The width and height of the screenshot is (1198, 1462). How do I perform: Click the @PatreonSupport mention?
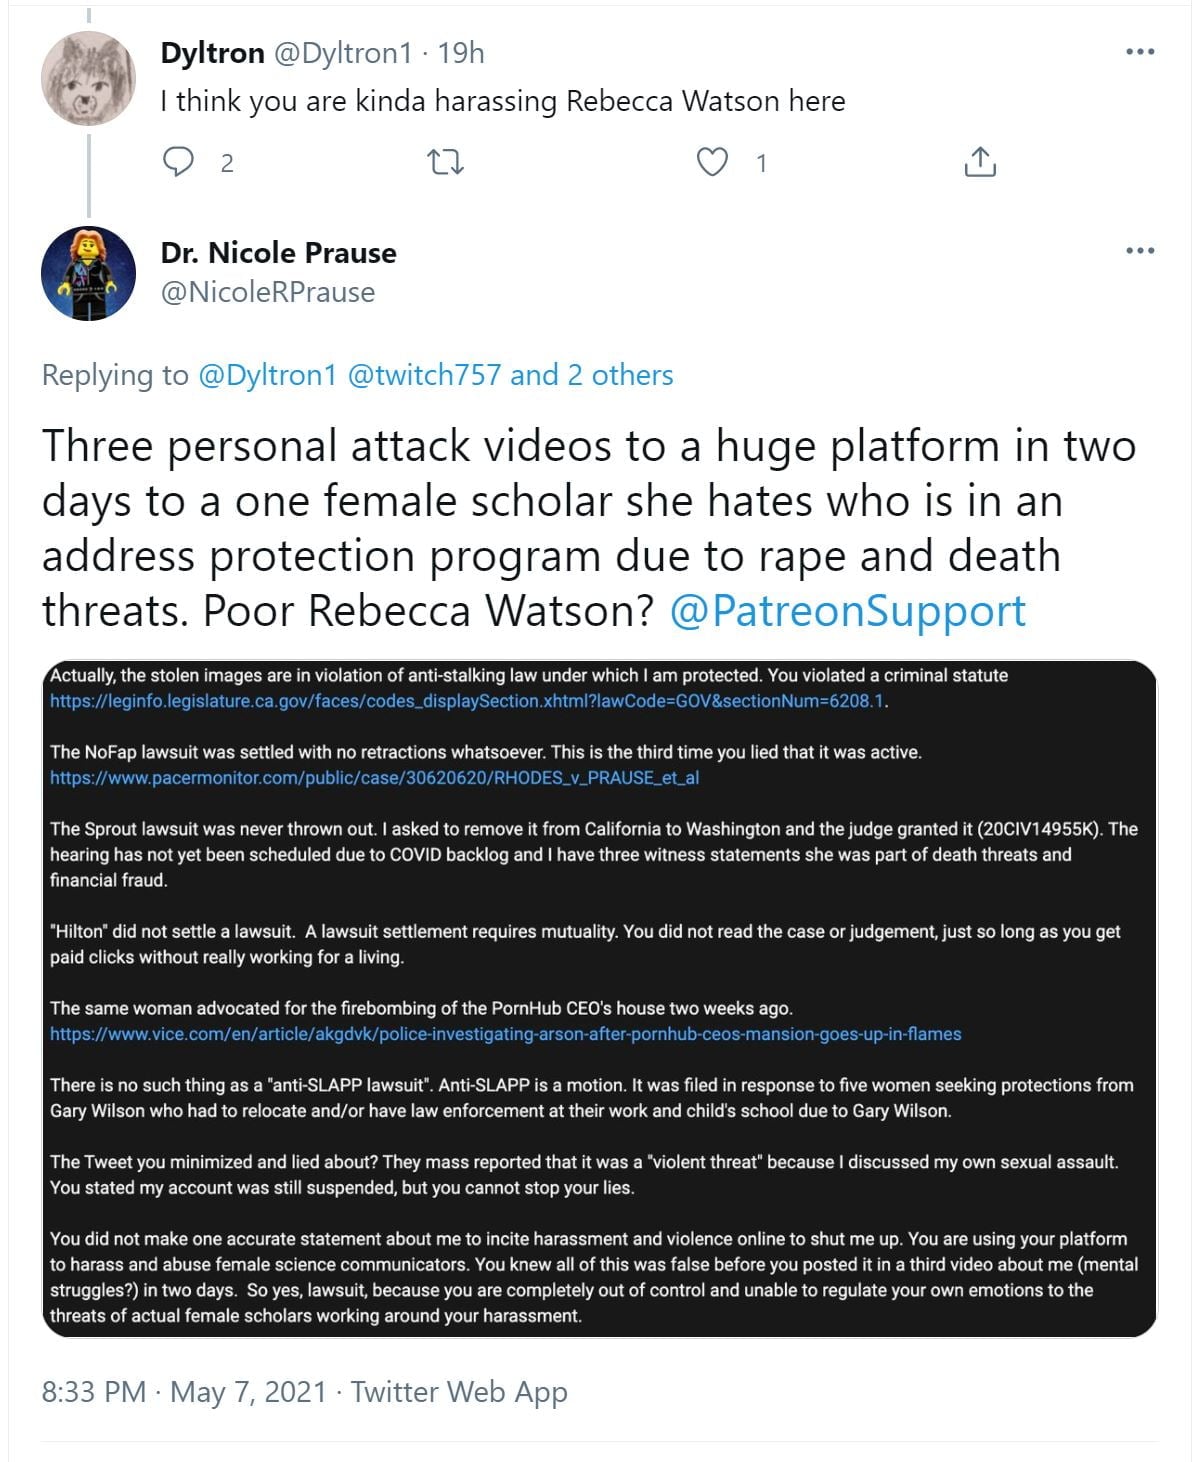[x=847, y=610]
